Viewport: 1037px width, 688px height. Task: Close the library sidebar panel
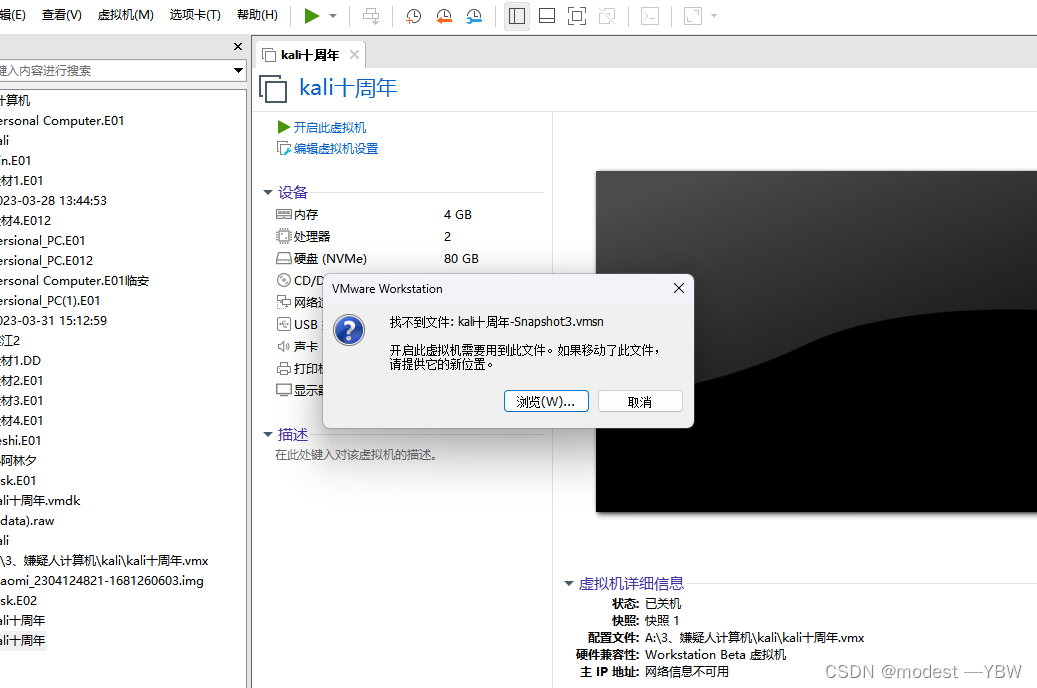click(x=238, y=46)
